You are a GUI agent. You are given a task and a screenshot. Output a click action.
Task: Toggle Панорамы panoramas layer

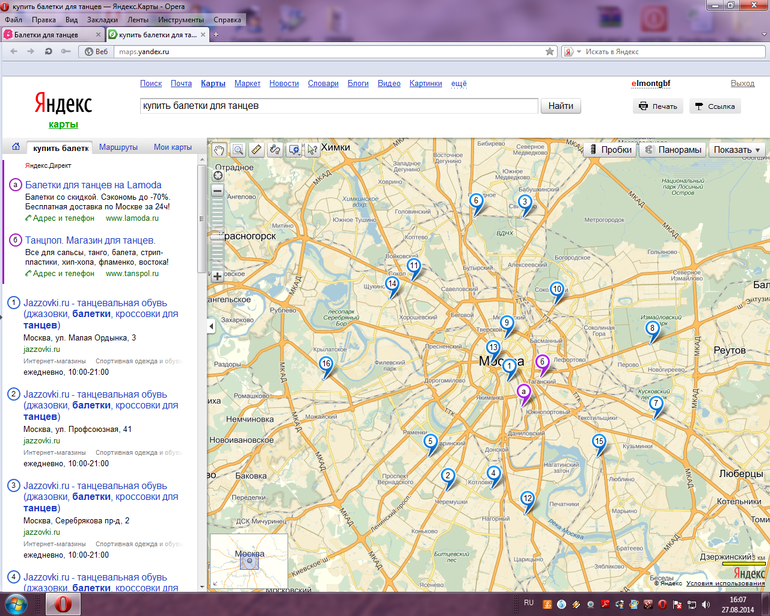[x=672, y=150]
